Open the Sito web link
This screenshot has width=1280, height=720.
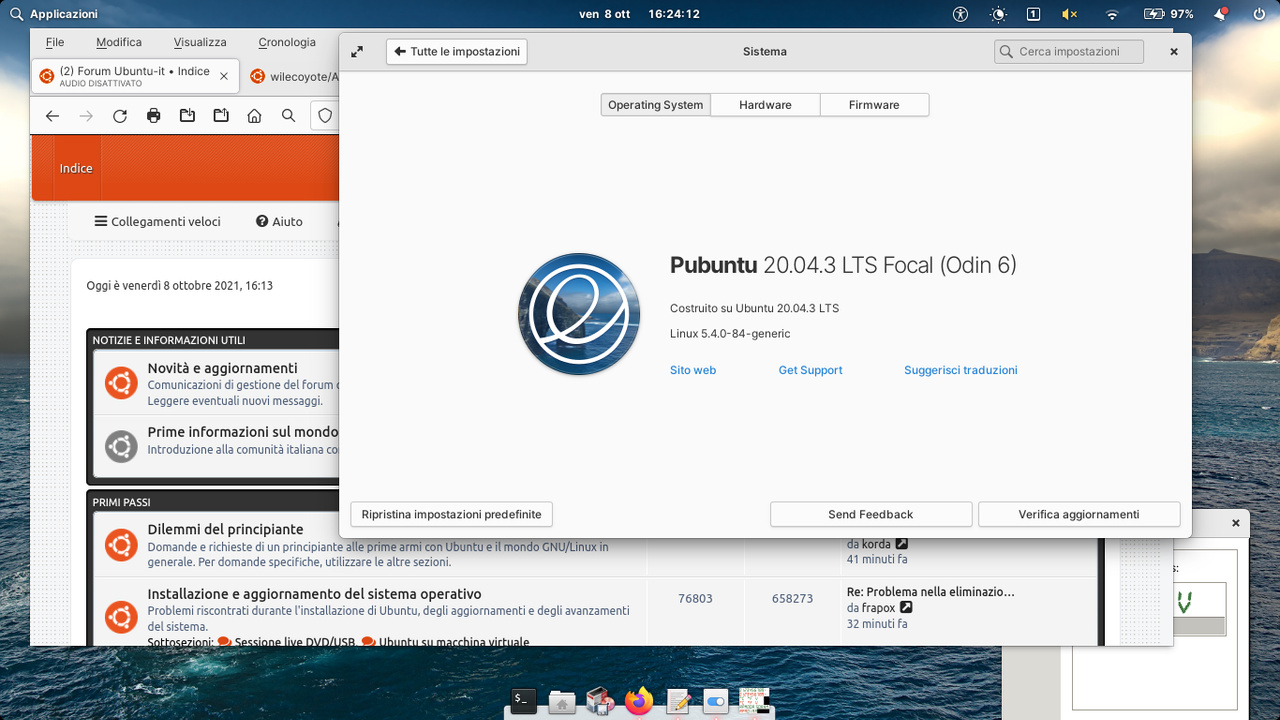tap(693, 370)
